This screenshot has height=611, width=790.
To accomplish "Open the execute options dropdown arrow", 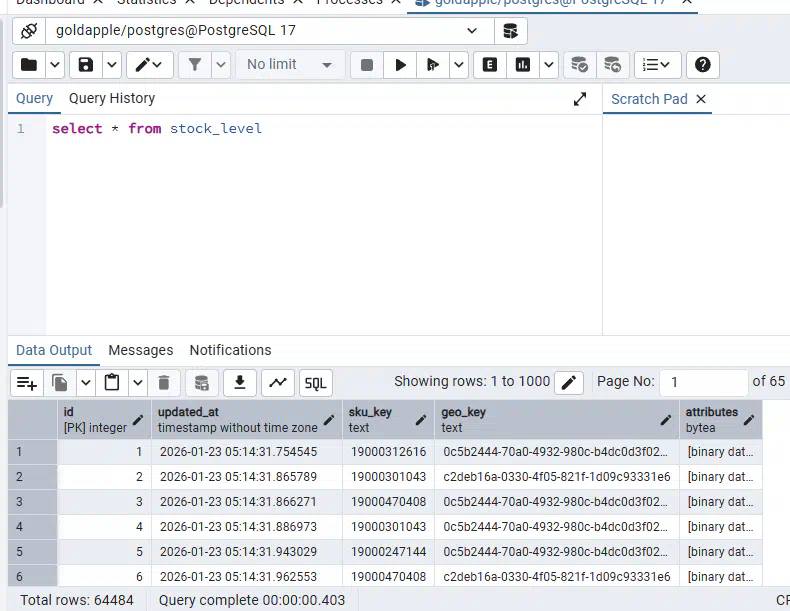I will (459, 65).
